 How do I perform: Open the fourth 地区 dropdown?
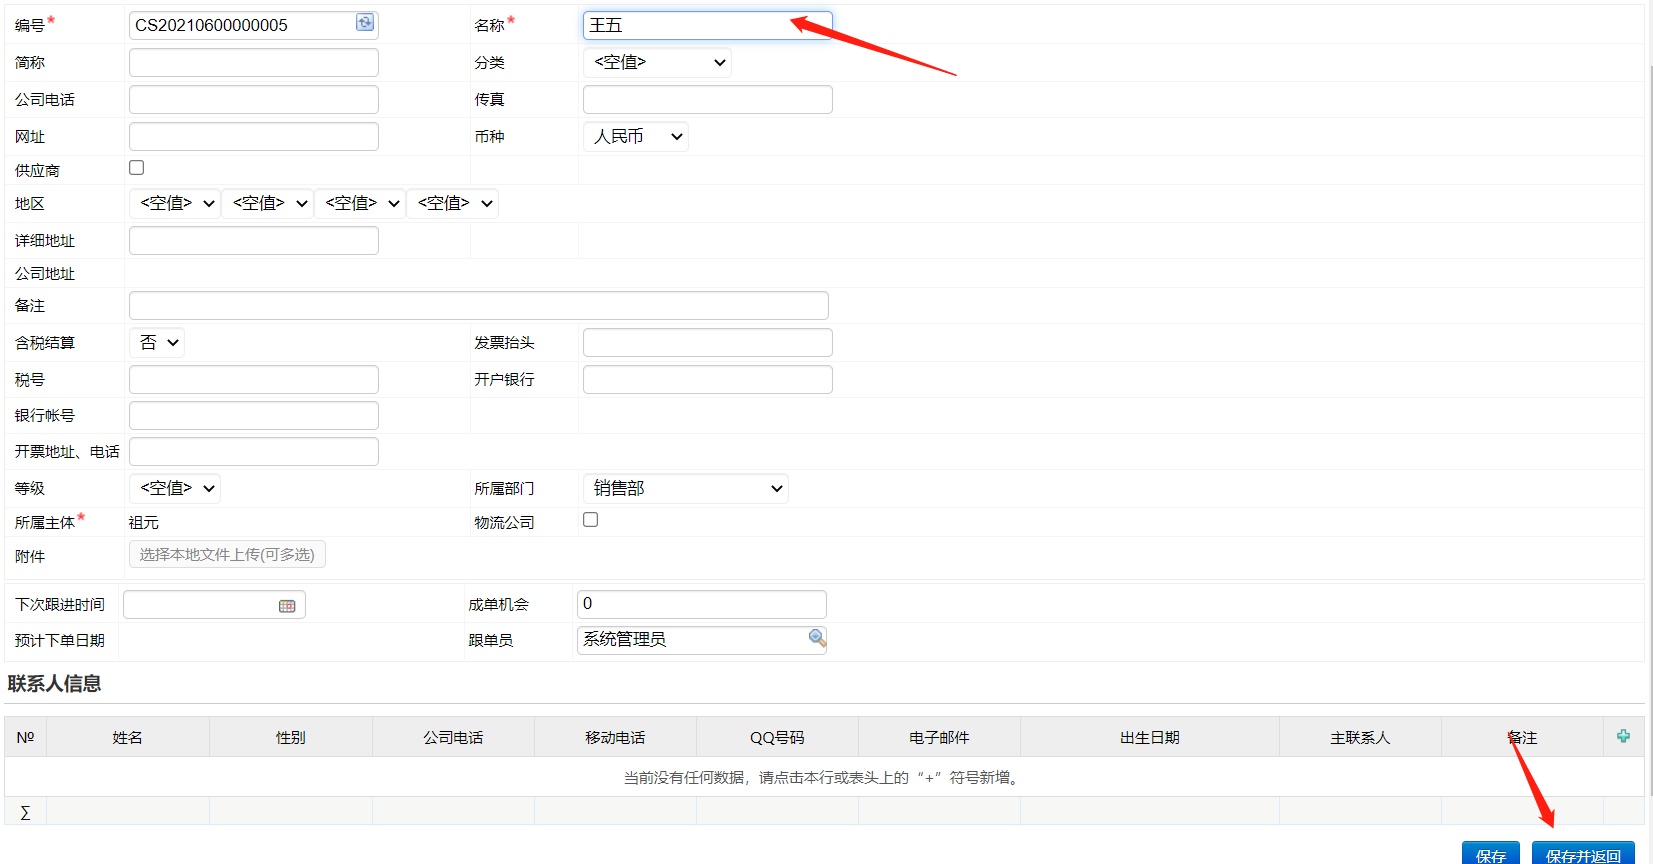point(453,203)
